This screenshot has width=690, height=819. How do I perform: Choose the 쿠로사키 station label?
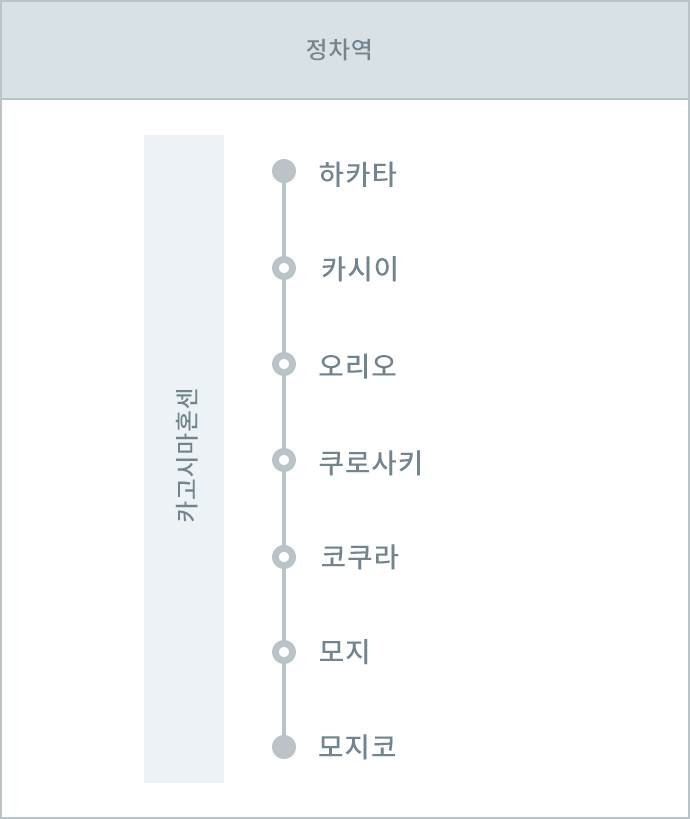tap(370, 462)
